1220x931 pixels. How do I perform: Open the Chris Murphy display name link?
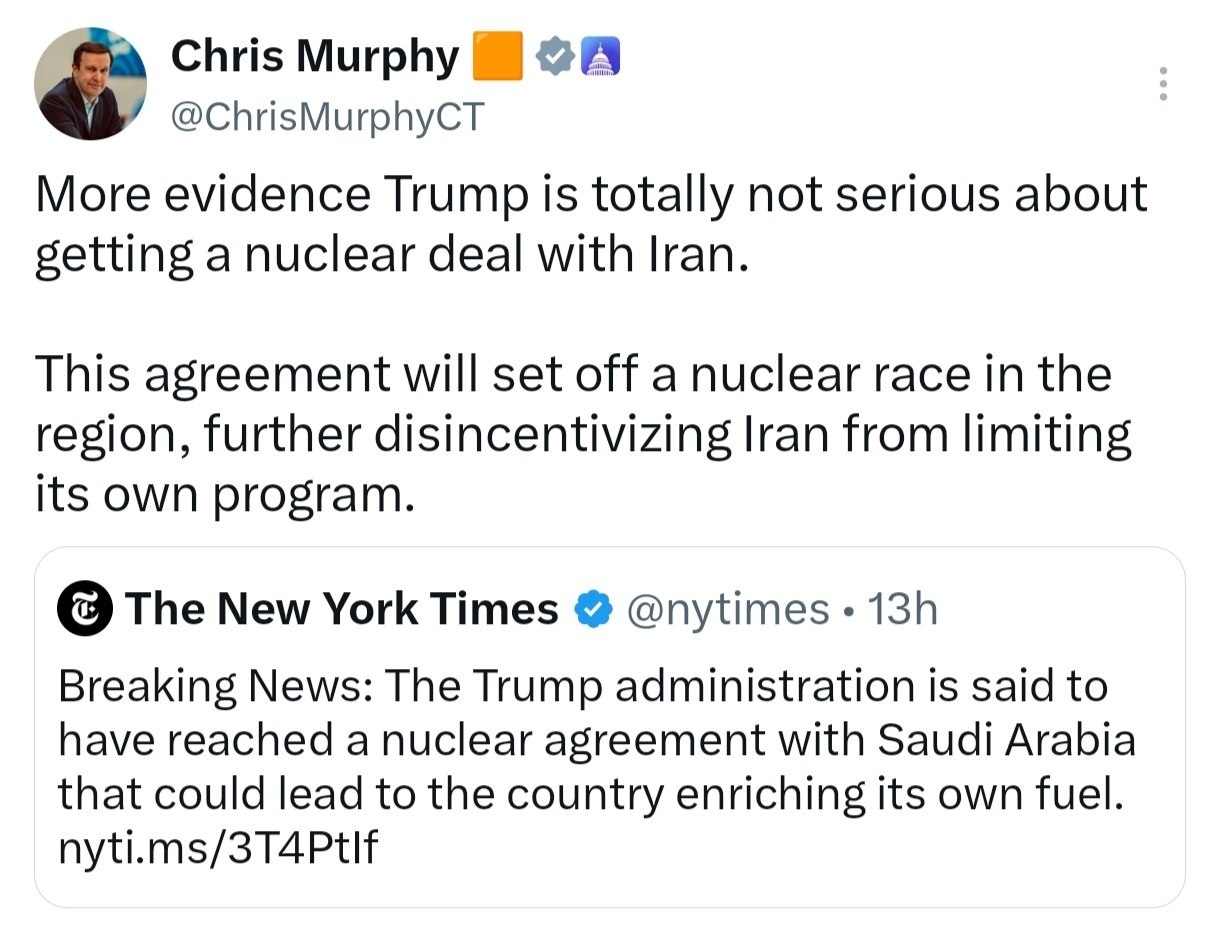click(314, 57)
